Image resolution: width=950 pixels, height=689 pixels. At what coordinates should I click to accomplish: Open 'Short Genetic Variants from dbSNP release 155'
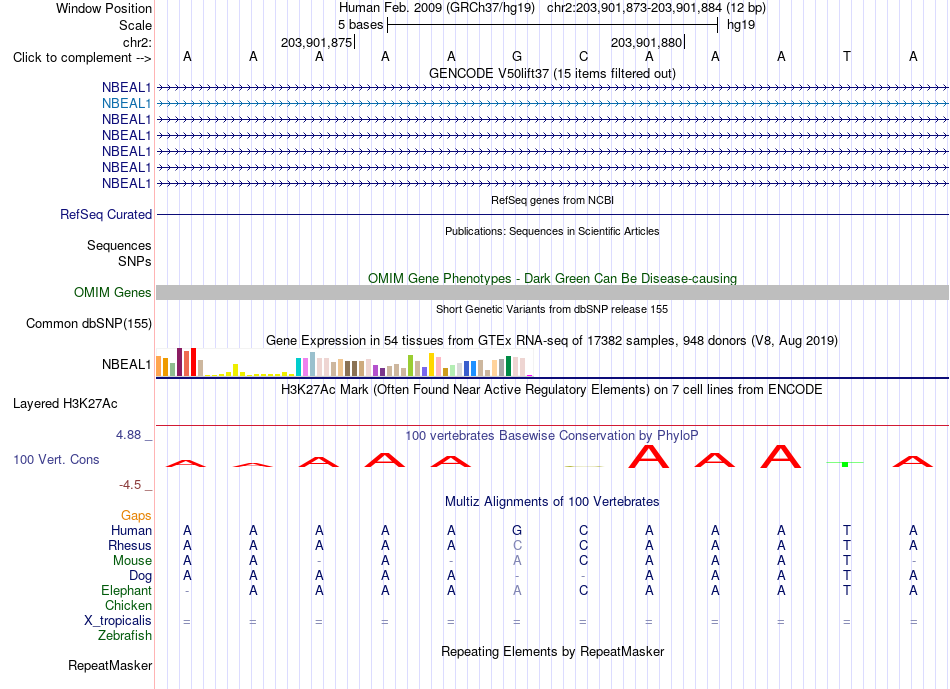(552, 309)
